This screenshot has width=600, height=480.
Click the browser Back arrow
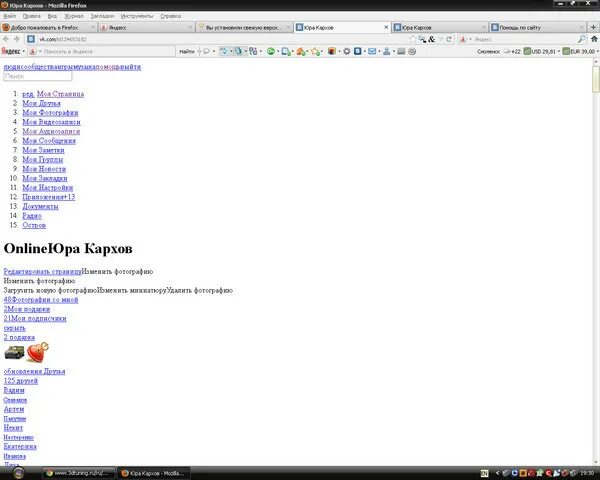pos(6,39)
